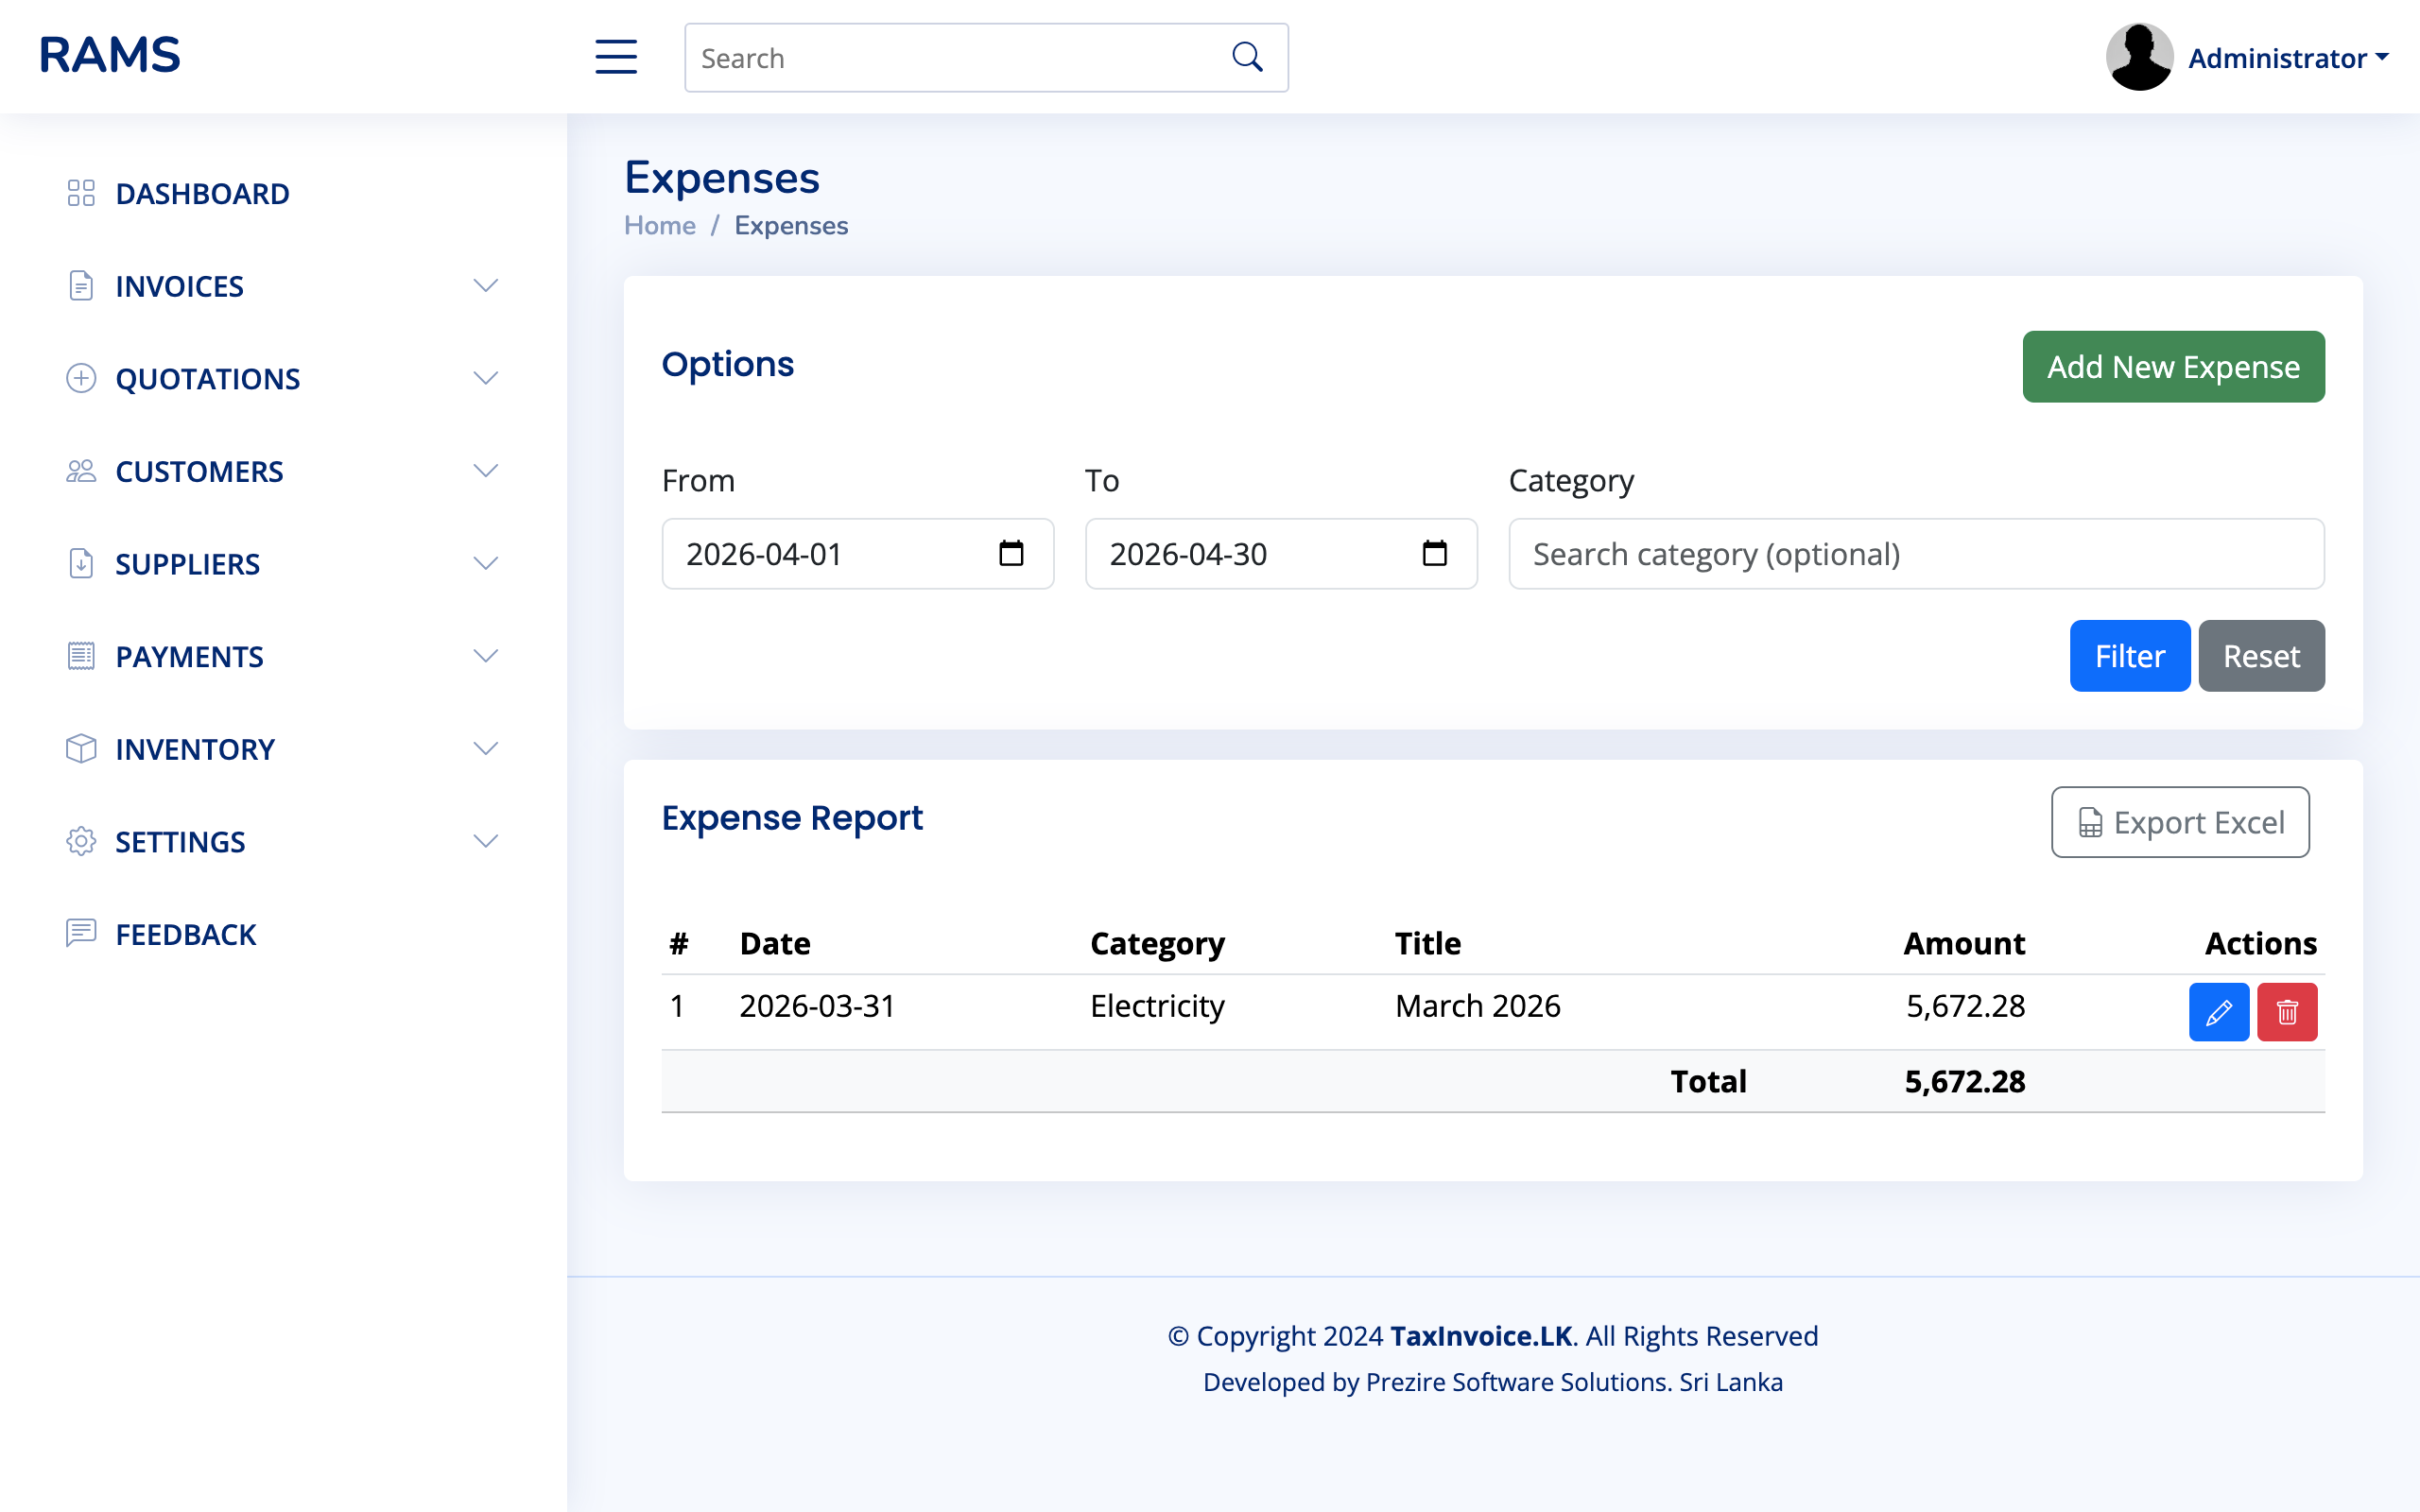Image resolution: width=2420 pixels, height=1512 pixels.
Task: Select the Dashboard grid icon
Action: [81, 193]
